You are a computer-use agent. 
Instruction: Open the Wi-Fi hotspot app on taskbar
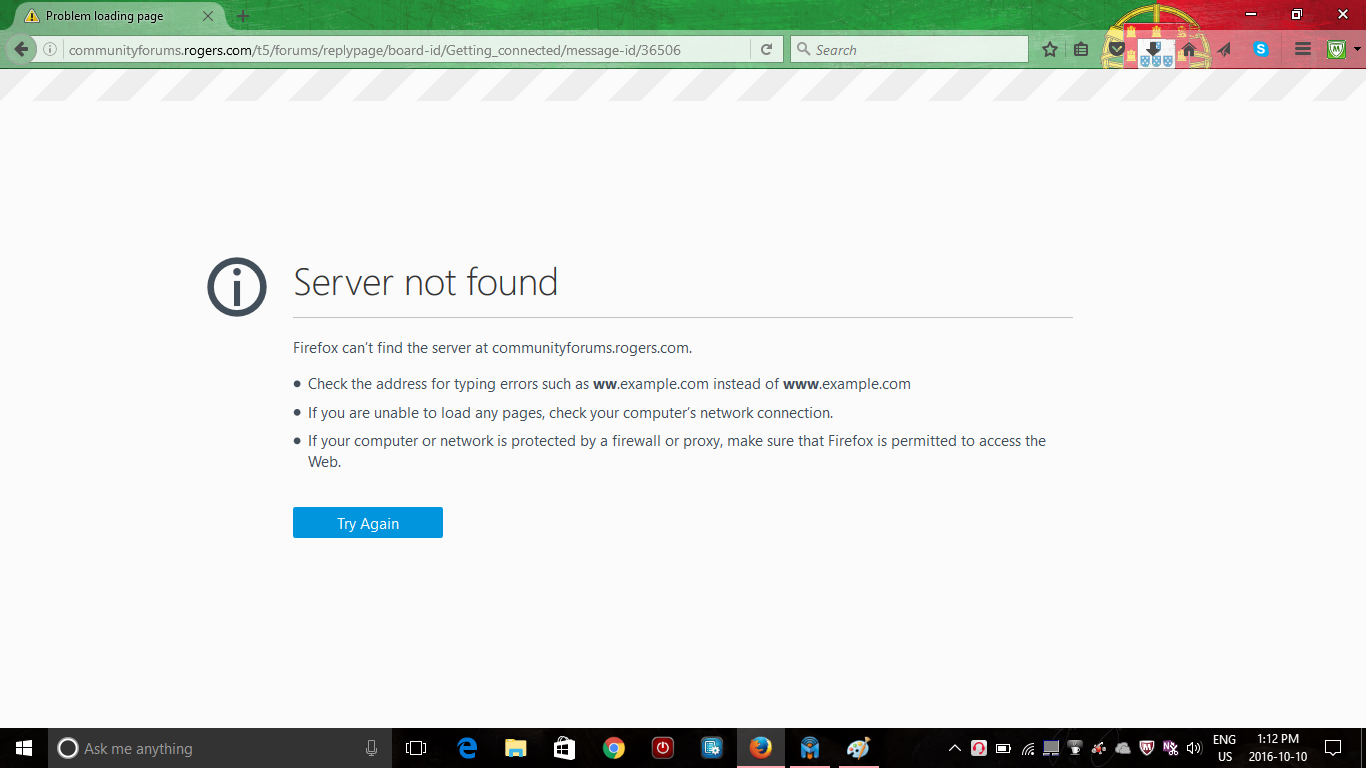[810, 748]
